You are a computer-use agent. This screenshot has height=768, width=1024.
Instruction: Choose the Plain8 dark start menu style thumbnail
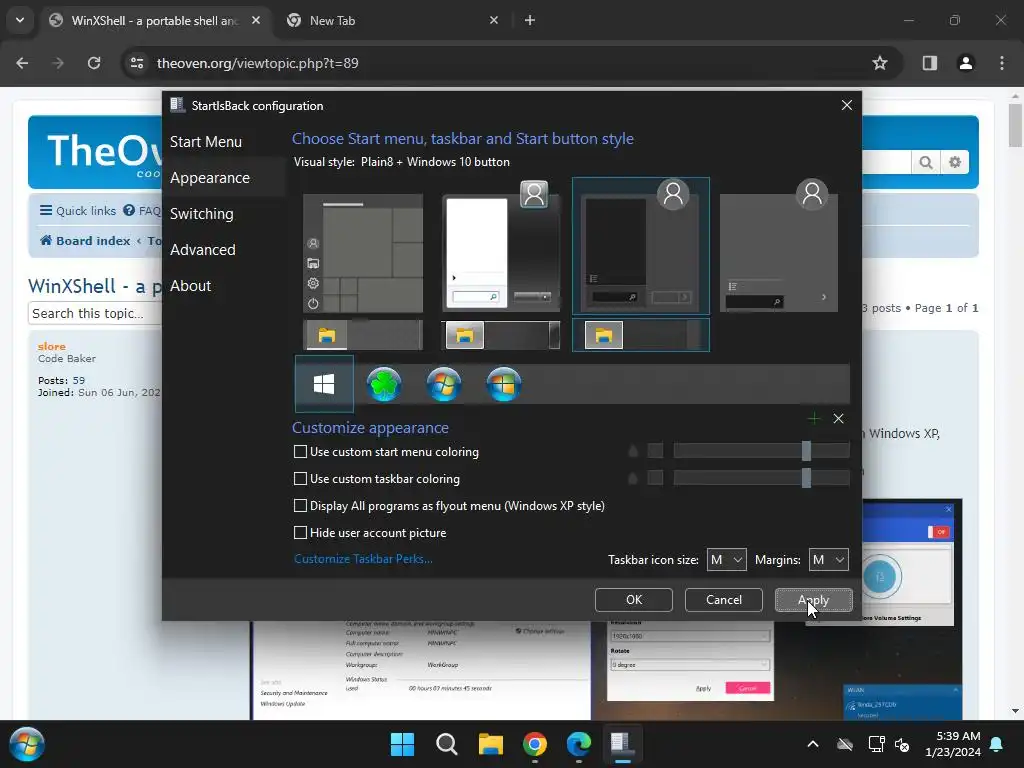[641, 246]
